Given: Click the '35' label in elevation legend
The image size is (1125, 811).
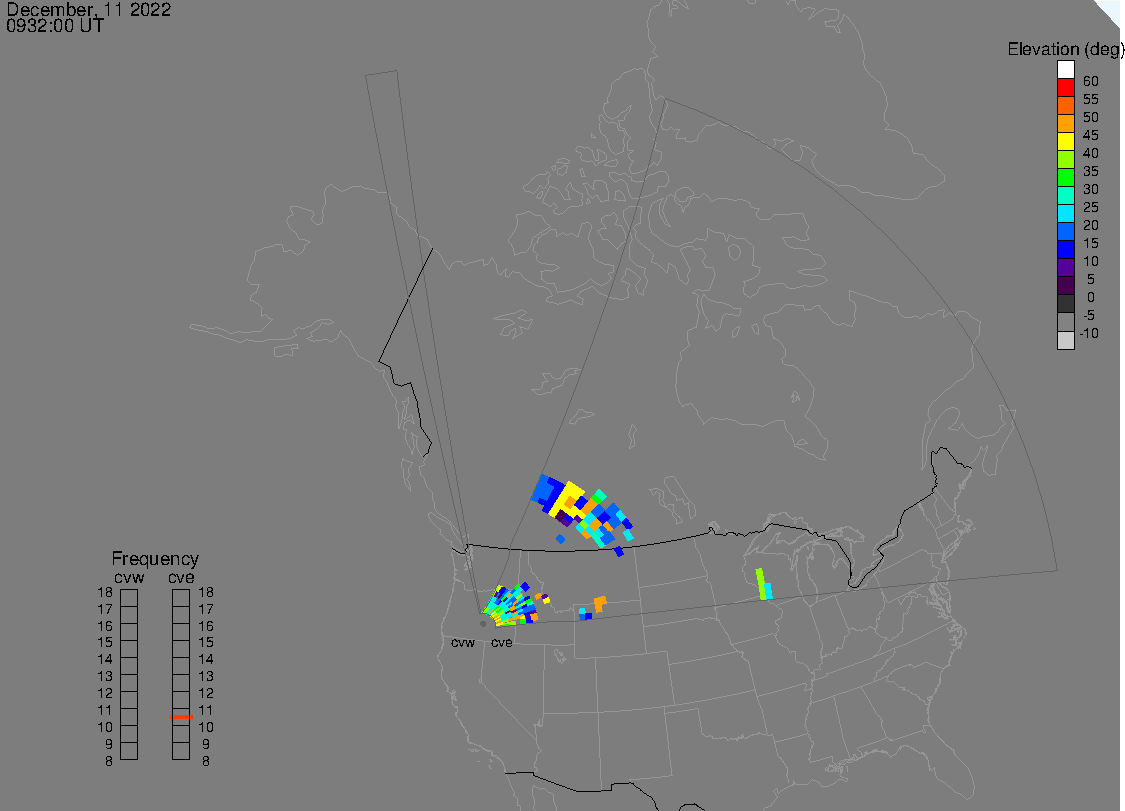Looking at the screenshot, I should (1091, 171).
